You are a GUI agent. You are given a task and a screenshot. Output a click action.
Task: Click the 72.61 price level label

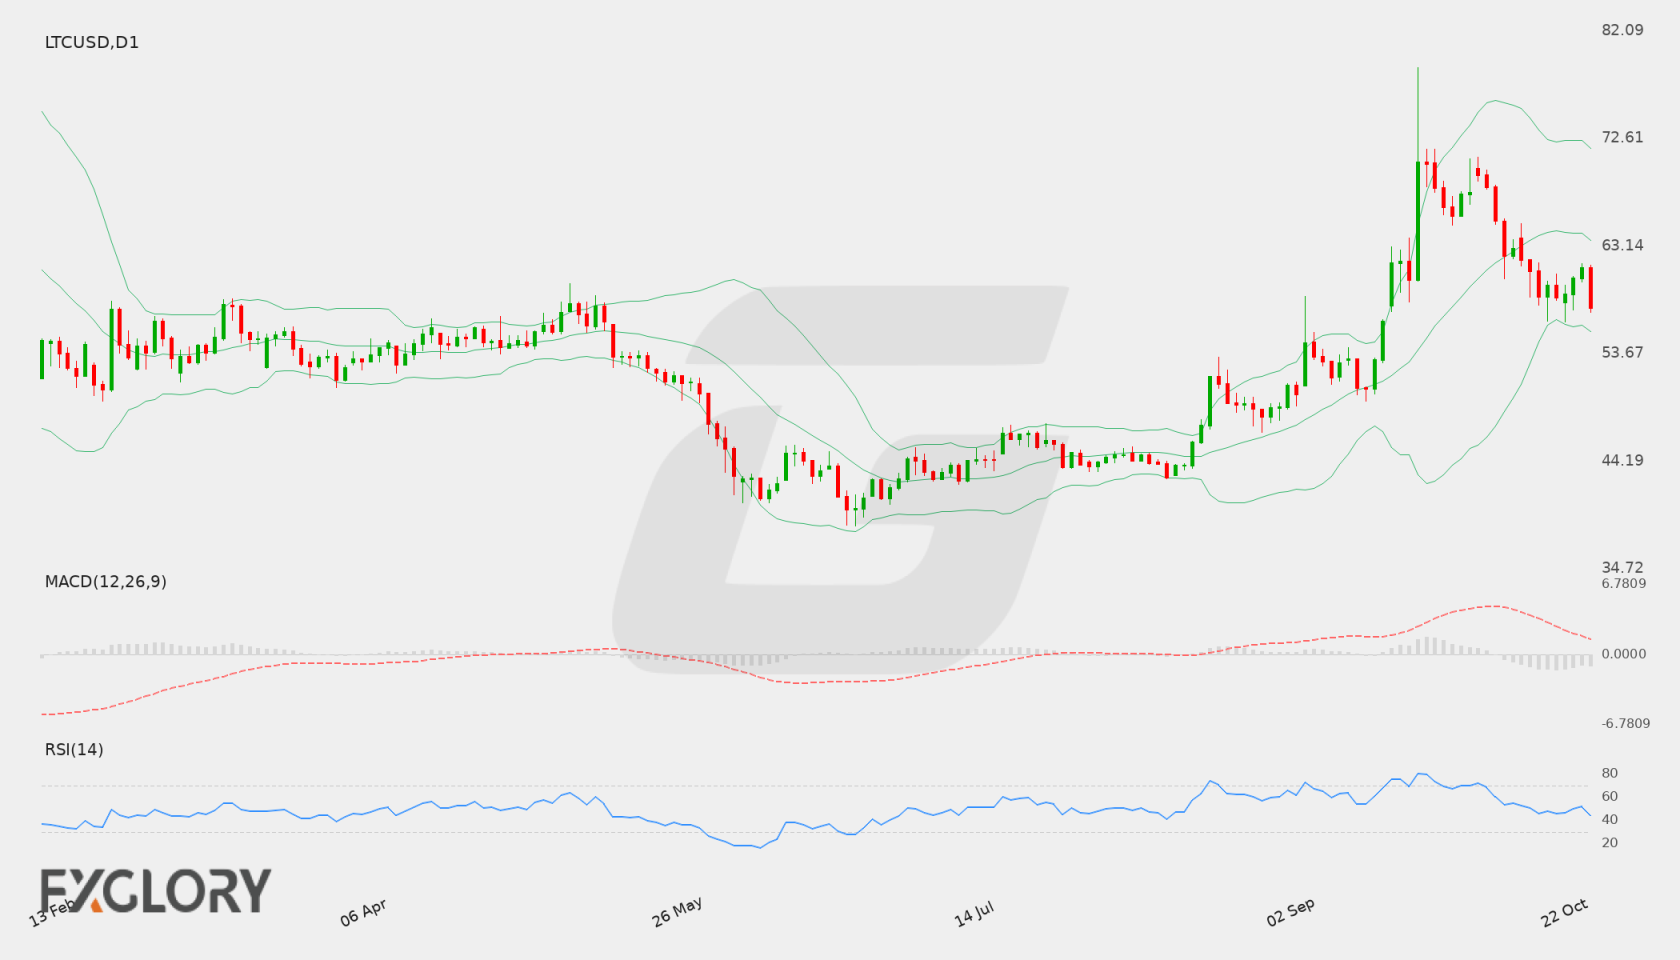(1622, 137)
